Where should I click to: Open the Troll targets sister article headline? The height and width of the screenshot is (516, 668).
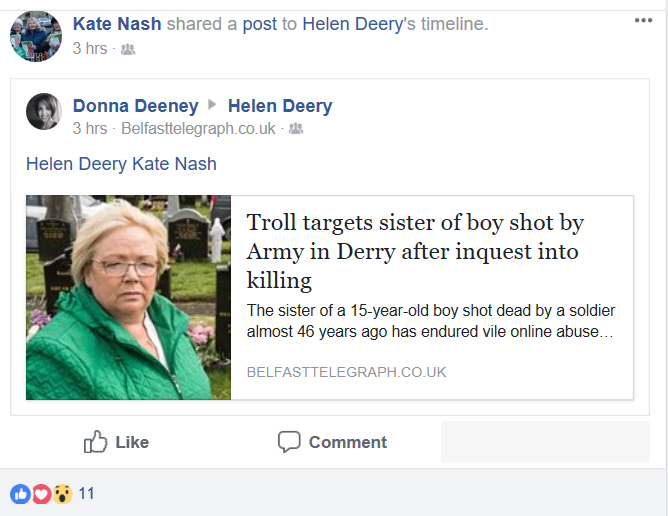tap(415, 250)
